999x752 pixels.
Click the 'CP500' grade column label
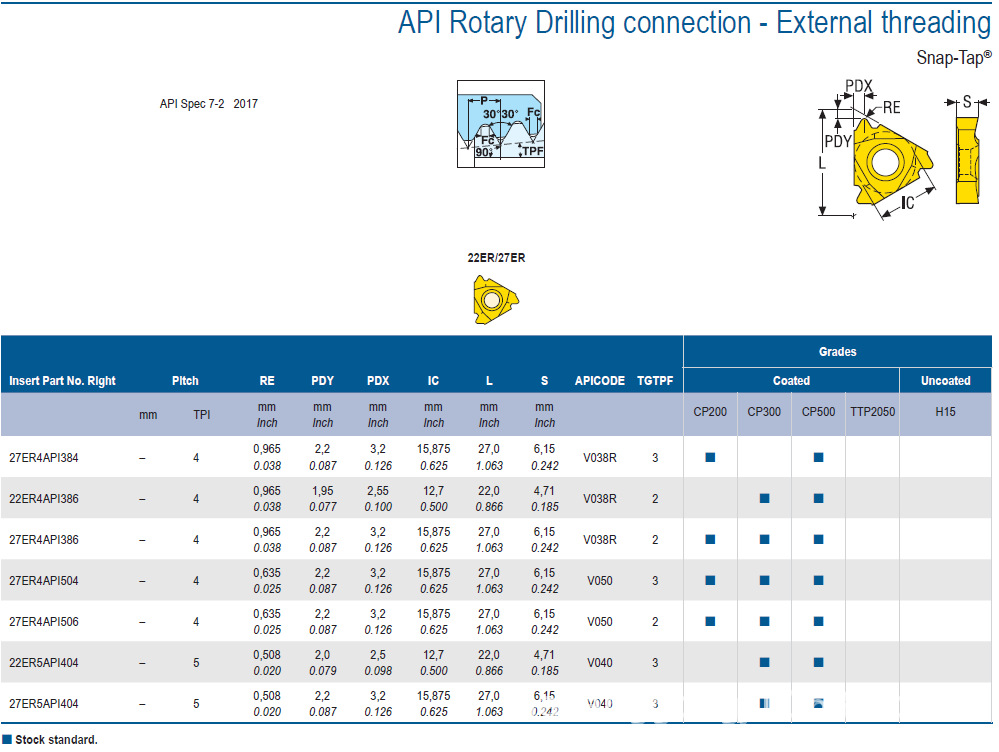pyautogui.click(x=818, y=412)
